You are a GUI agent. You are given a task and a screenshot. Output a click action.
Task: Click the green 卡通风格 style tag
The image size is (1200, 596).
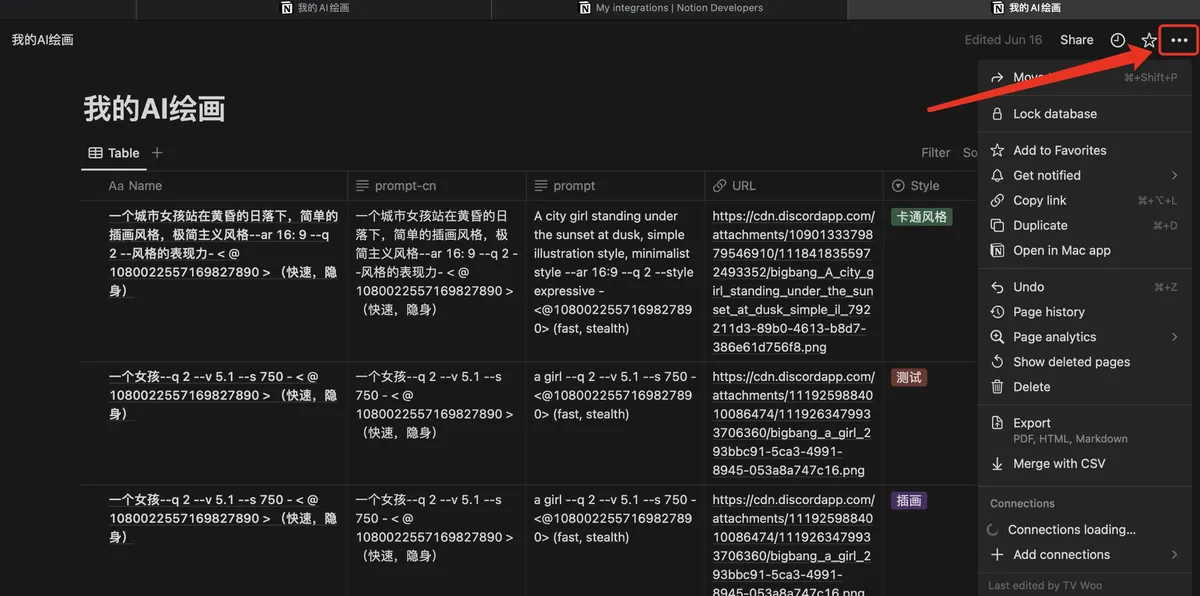[x=921, y=216]
